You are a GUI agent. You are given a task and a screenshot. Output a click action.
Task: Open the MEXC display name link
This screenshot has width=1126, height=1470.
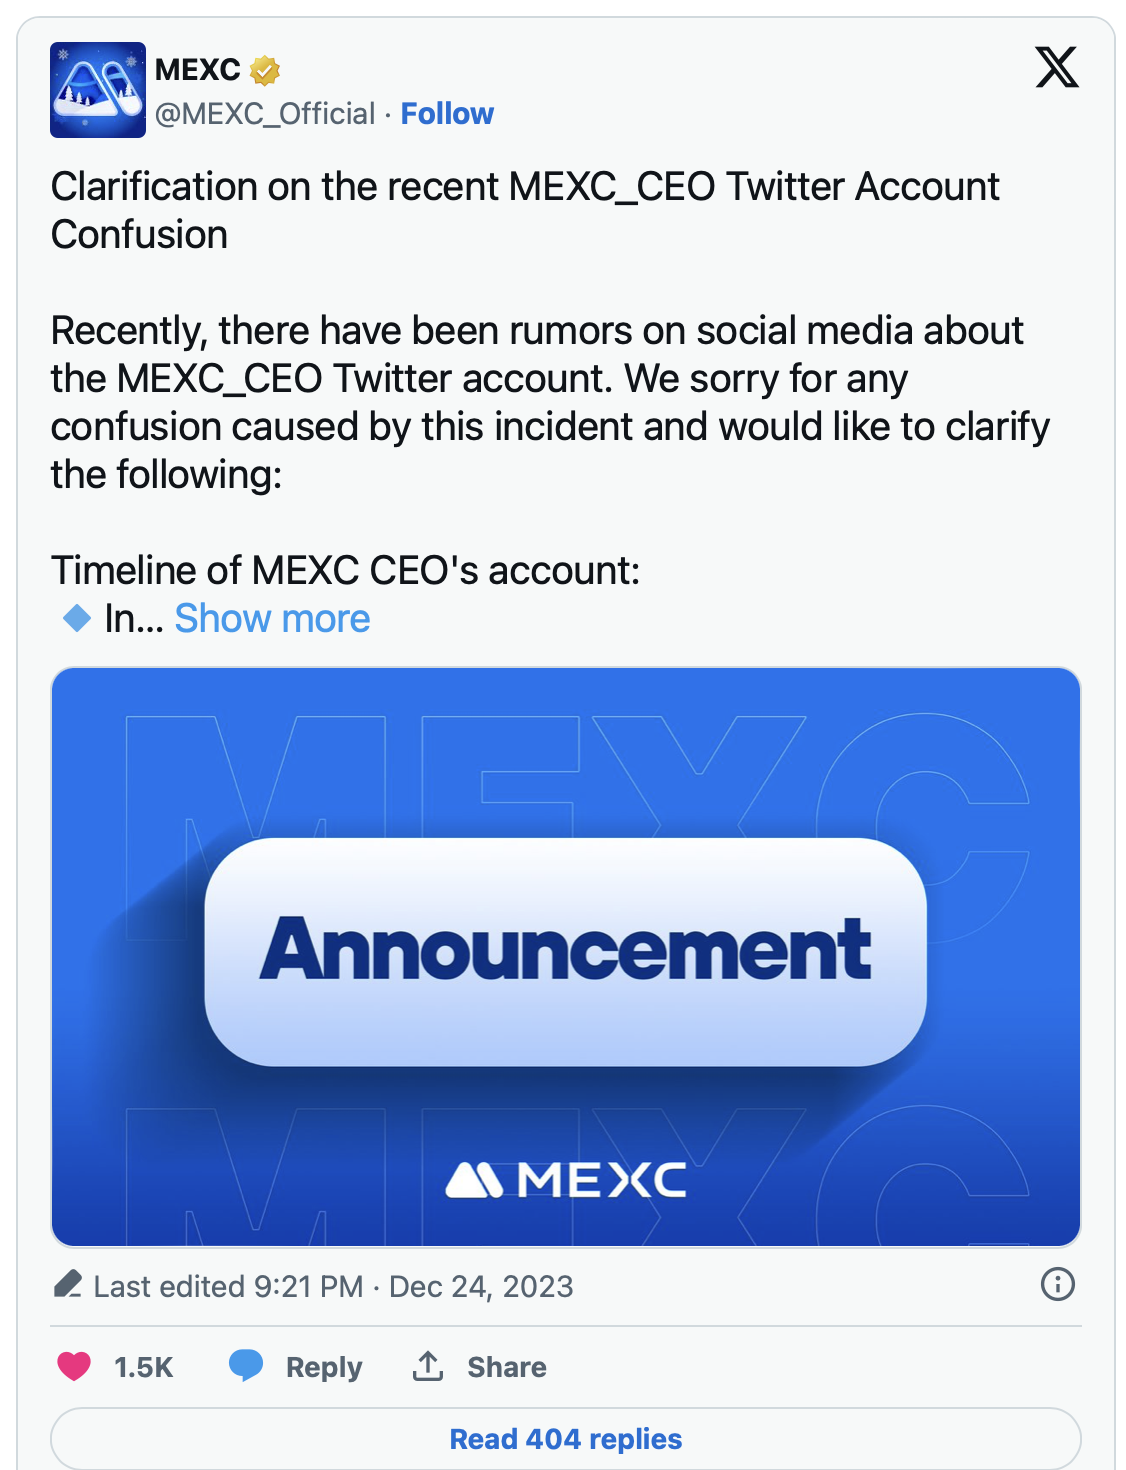198,70
